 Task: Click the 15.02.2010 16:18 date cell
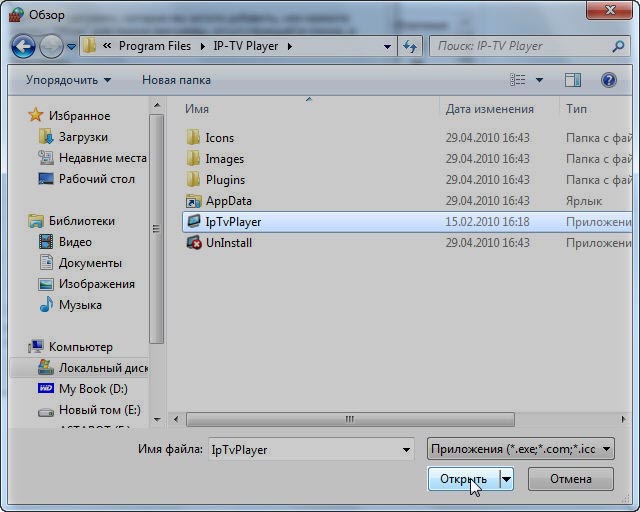(487, 222)
